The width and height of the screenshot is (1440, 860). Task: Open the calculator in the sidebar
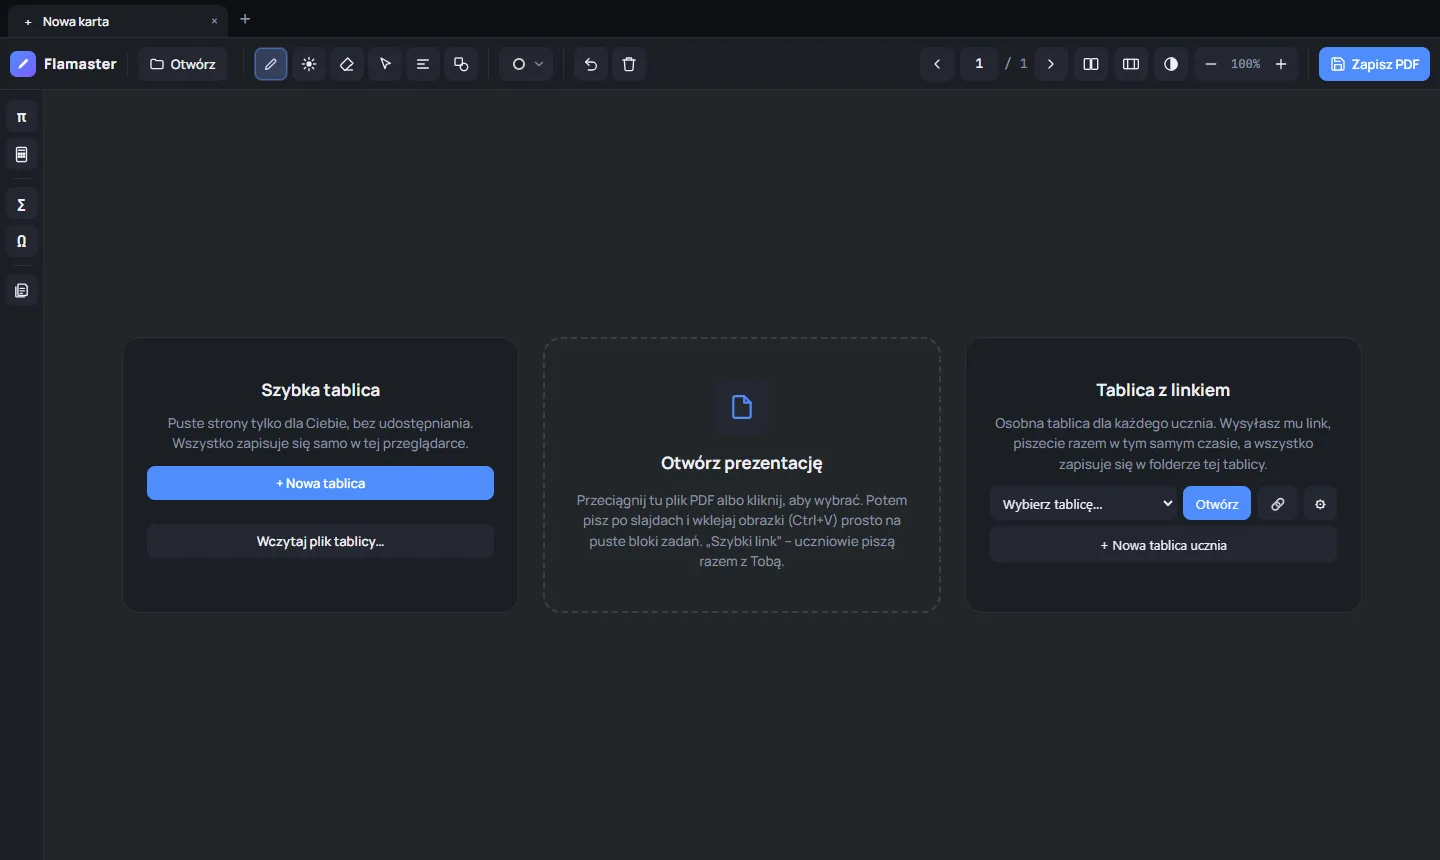(22, 154)
